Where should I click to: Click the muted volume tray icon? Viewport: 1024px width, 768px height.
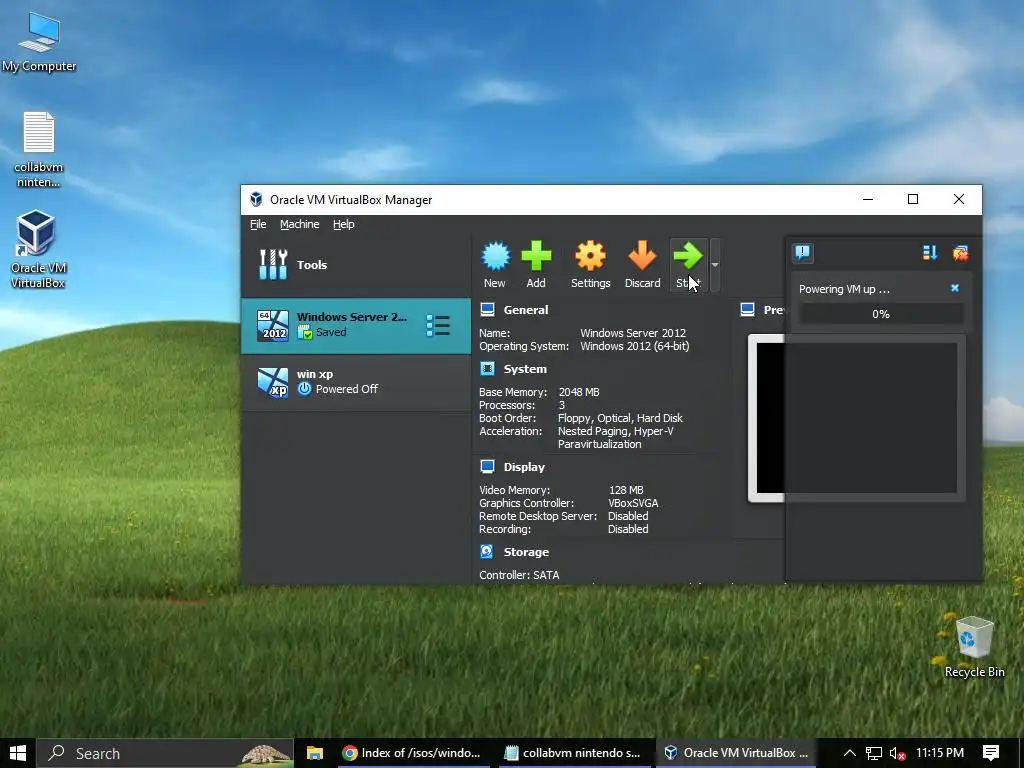coord(897,753)
